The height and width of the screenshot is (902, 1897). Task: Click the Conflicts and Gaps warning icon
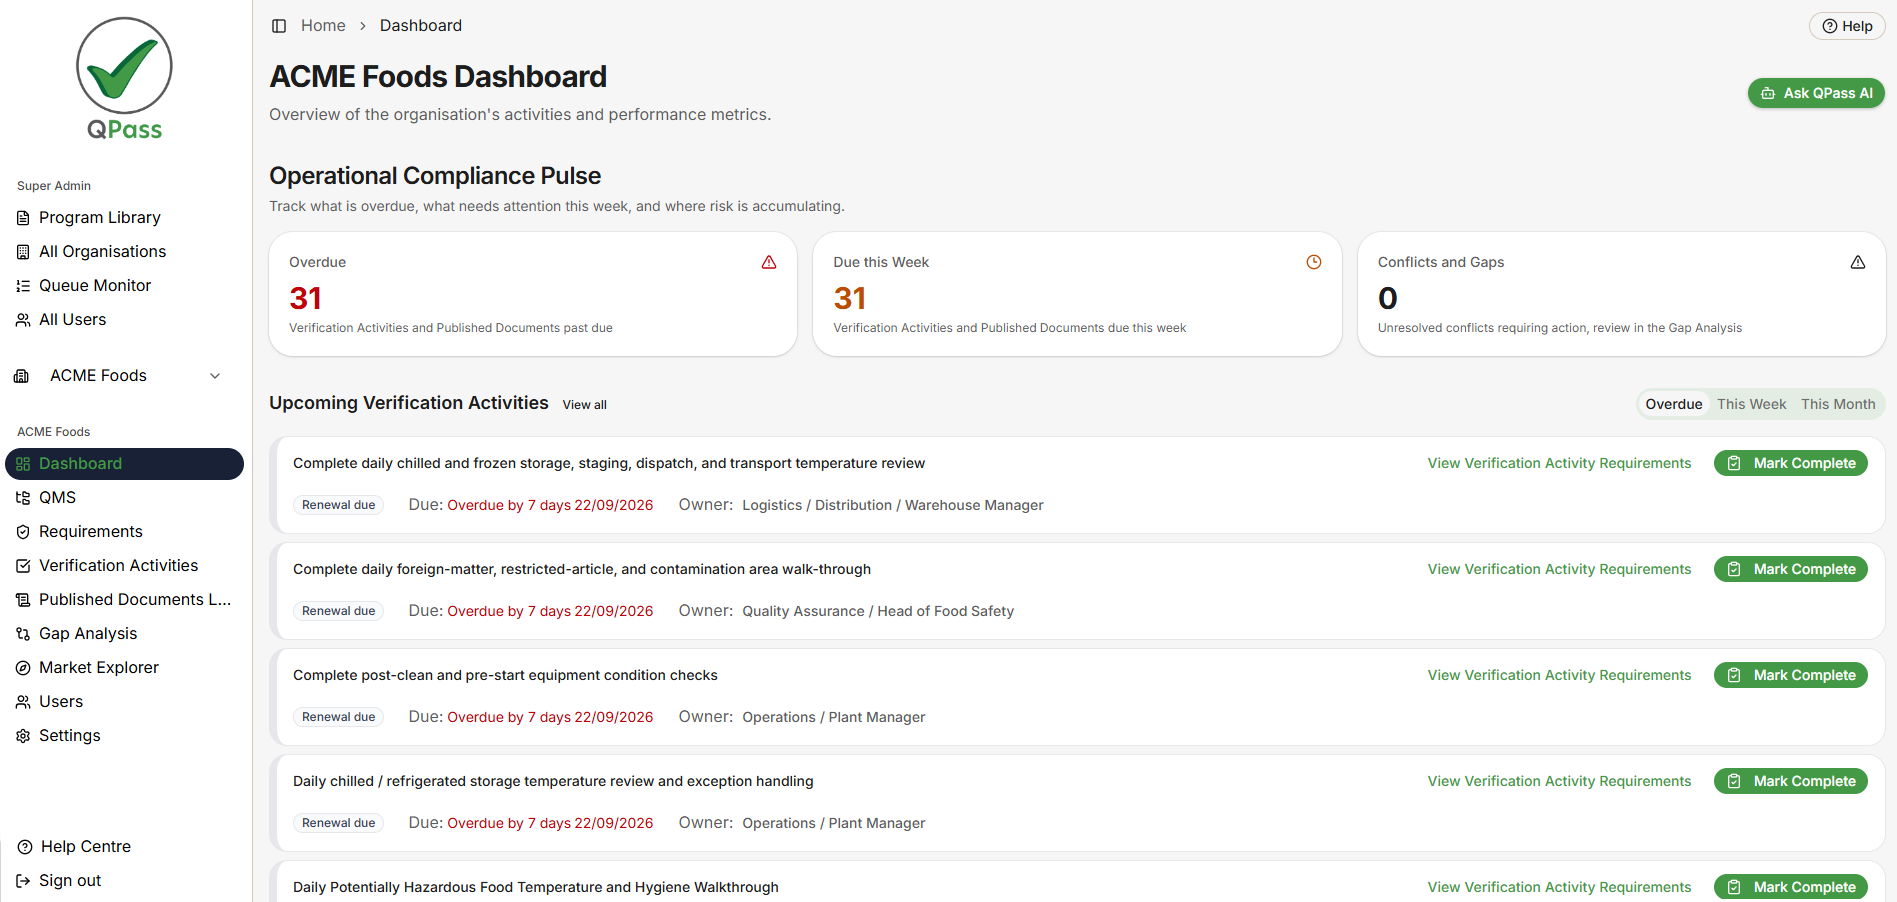coord(1858,262)
